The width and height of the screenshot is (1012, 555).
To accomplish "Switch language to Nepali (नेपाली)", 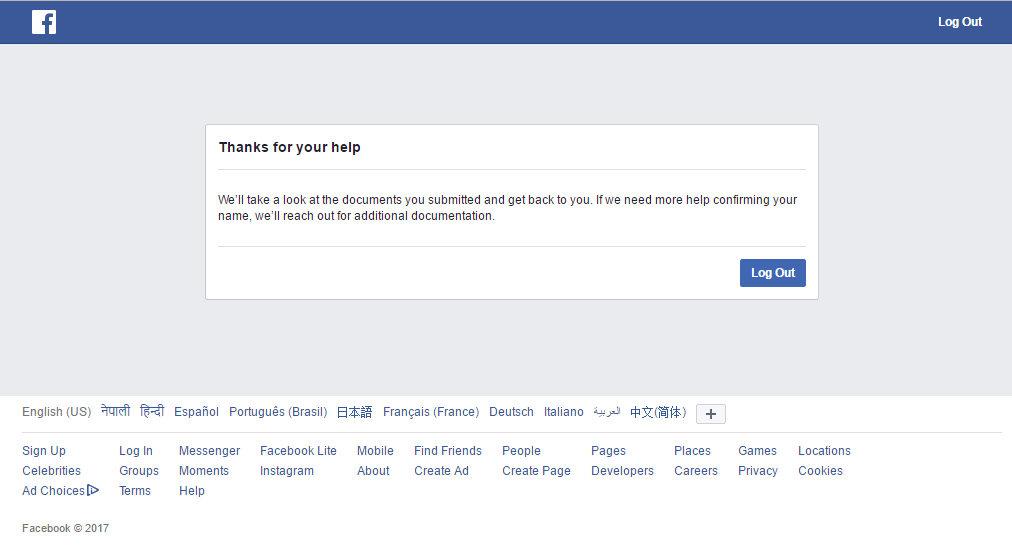I will pos(116,411).
